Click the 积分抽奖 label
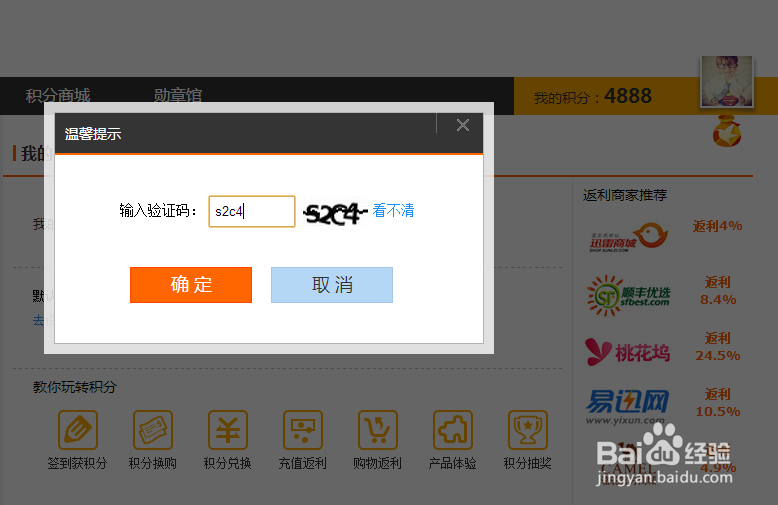The height and width of the screenshot is (505, 778). tap(528, 463)
